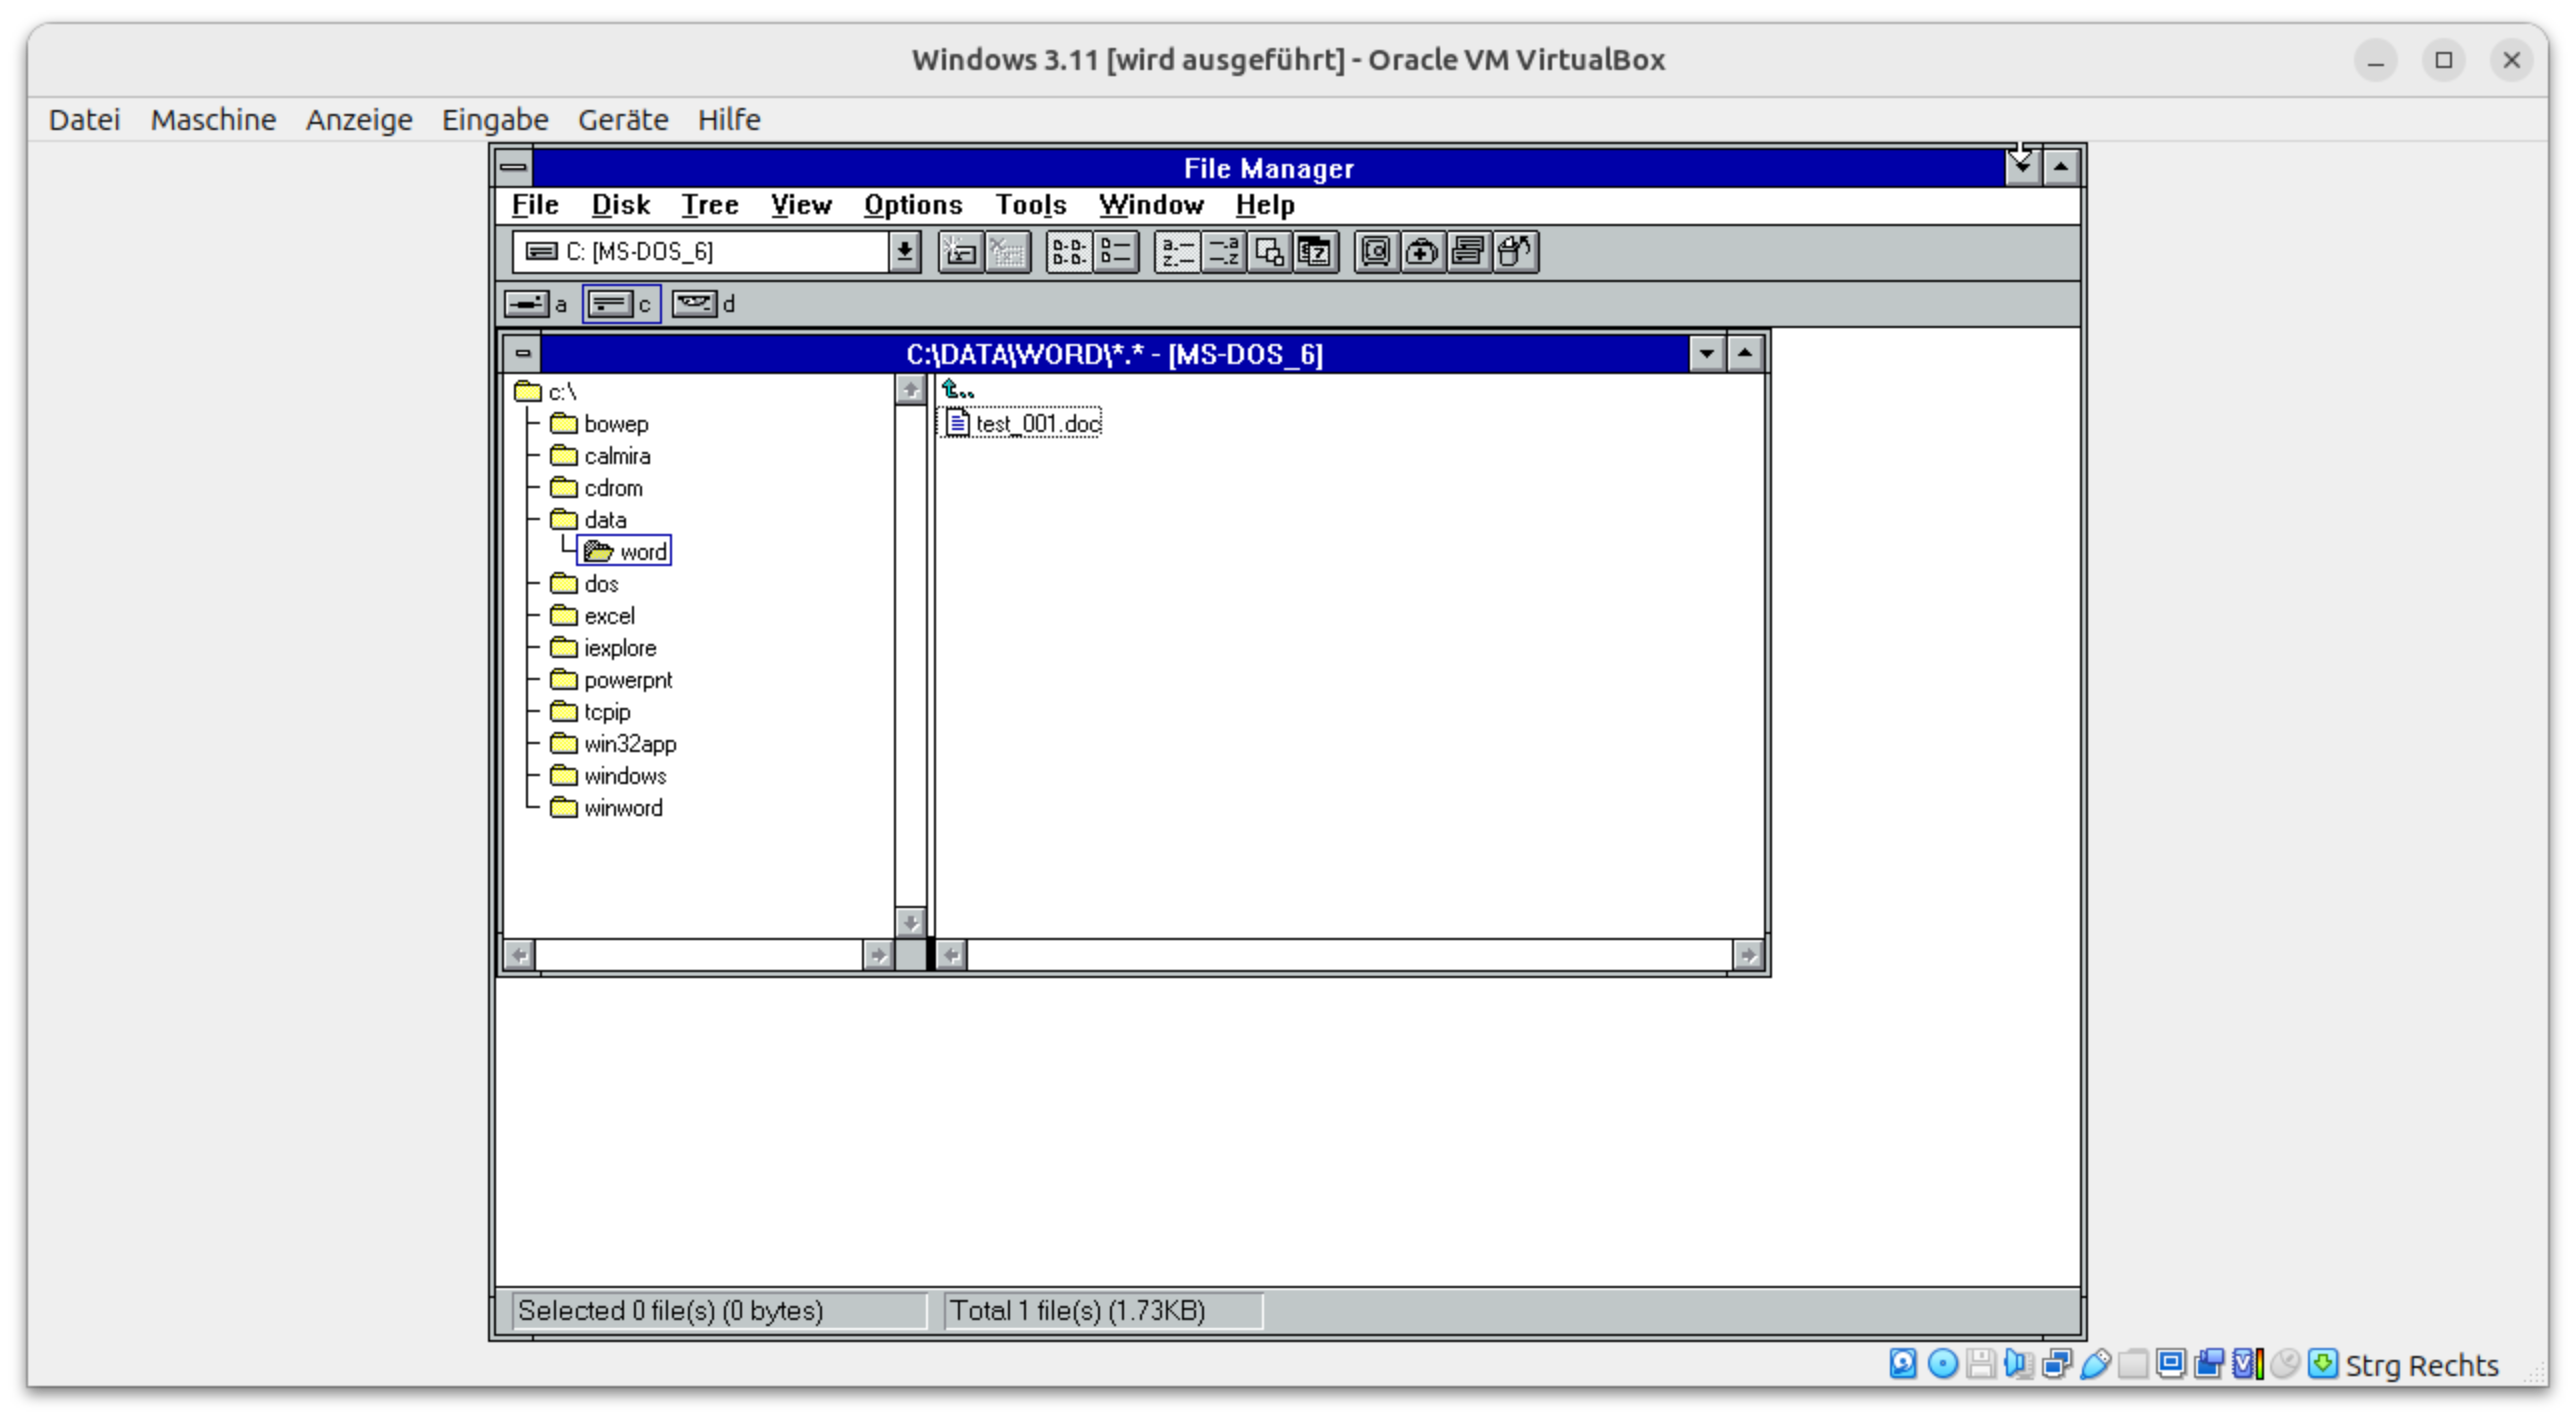2576x1420 pixels.
Task: Click VirtualBox audio status icon
Action: 2018,1365
